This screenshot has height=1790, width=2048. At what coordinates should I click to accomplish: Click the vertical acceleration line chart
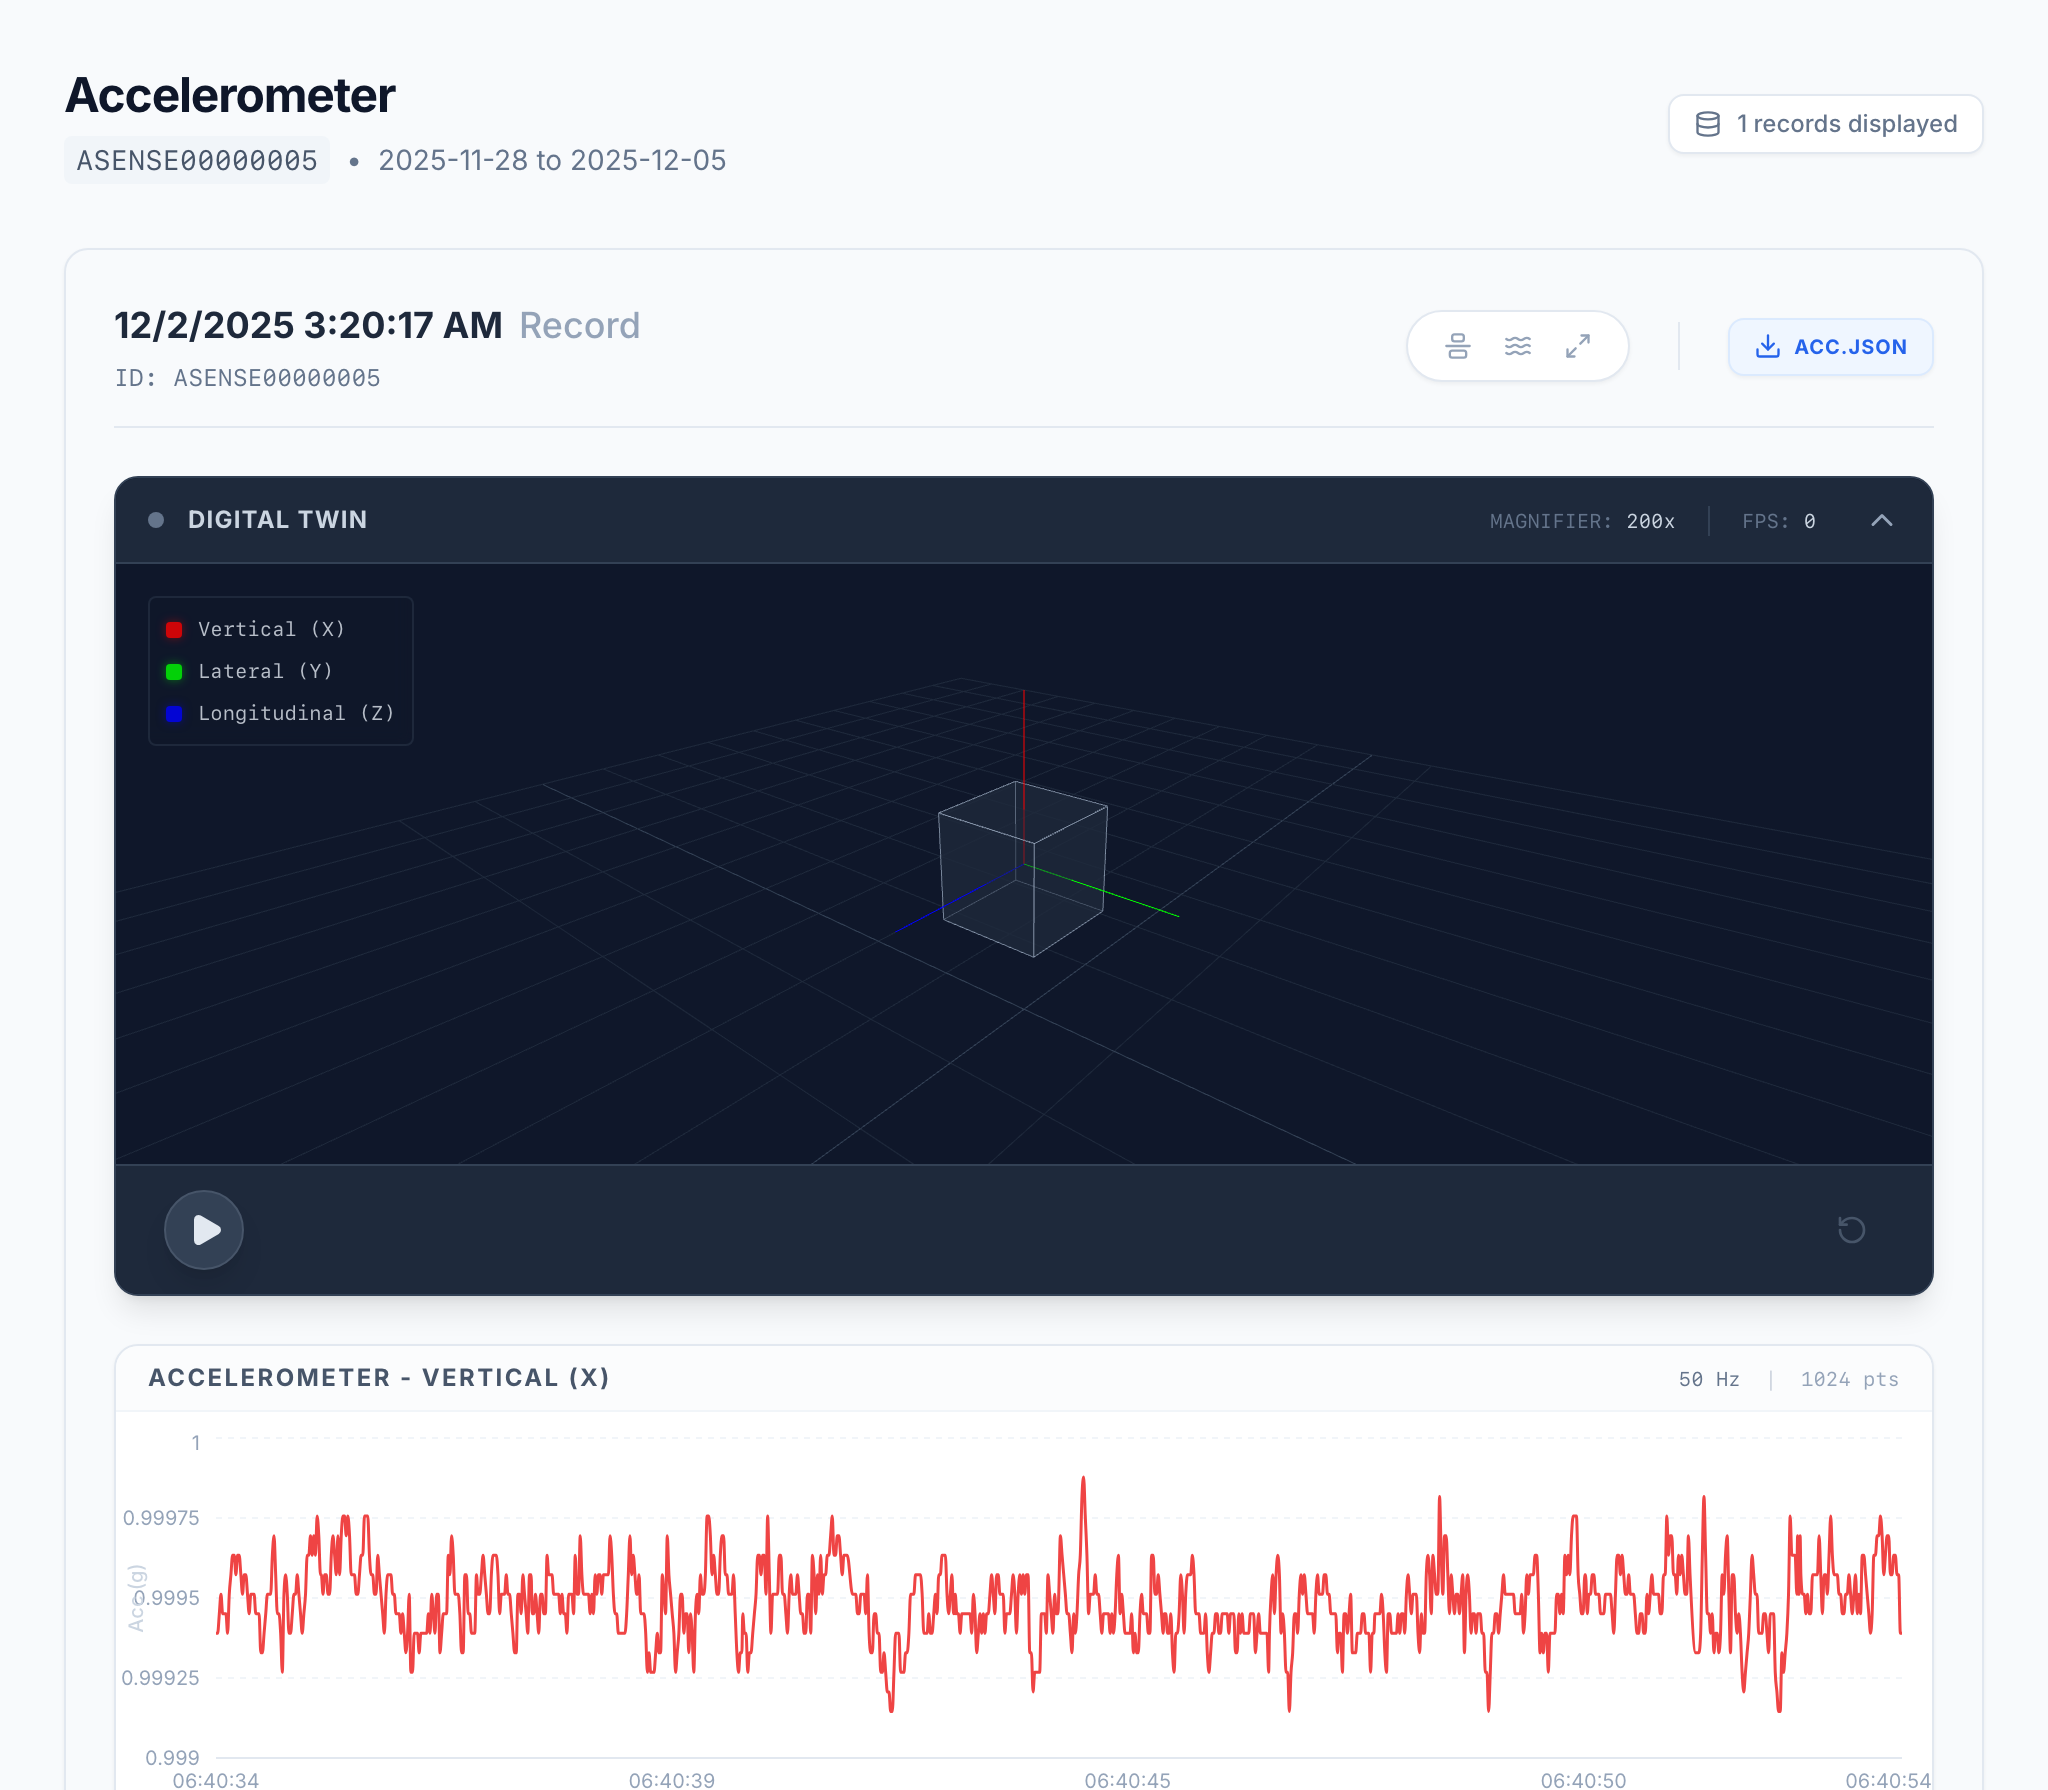point(1058,1596)
